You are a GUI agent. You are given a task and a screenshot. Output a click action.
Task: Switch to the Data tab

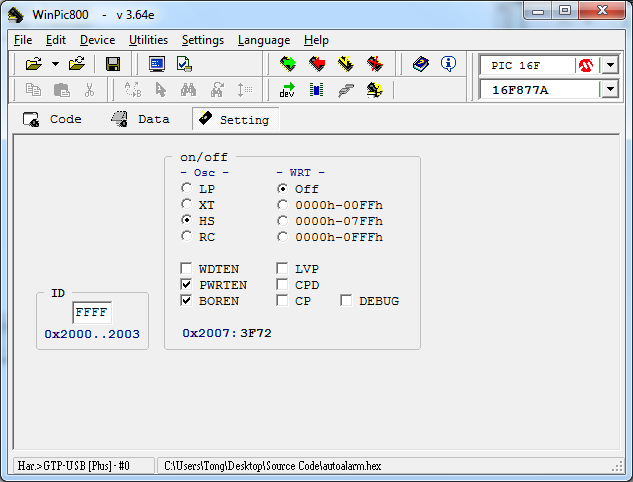pyautogui.click(x=140, y=119)
